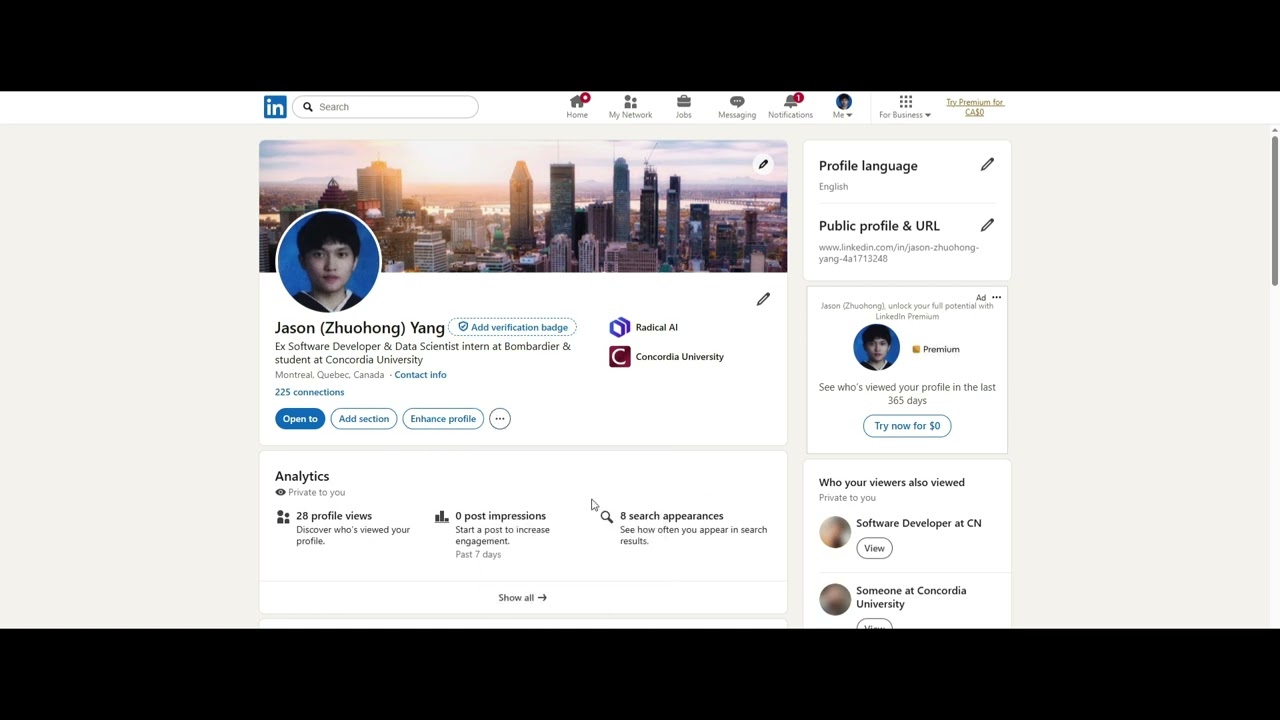Viewport: 1280px width, 720px height.
Task: View the Software Developer at CN profile
Action: coord(874,548)
